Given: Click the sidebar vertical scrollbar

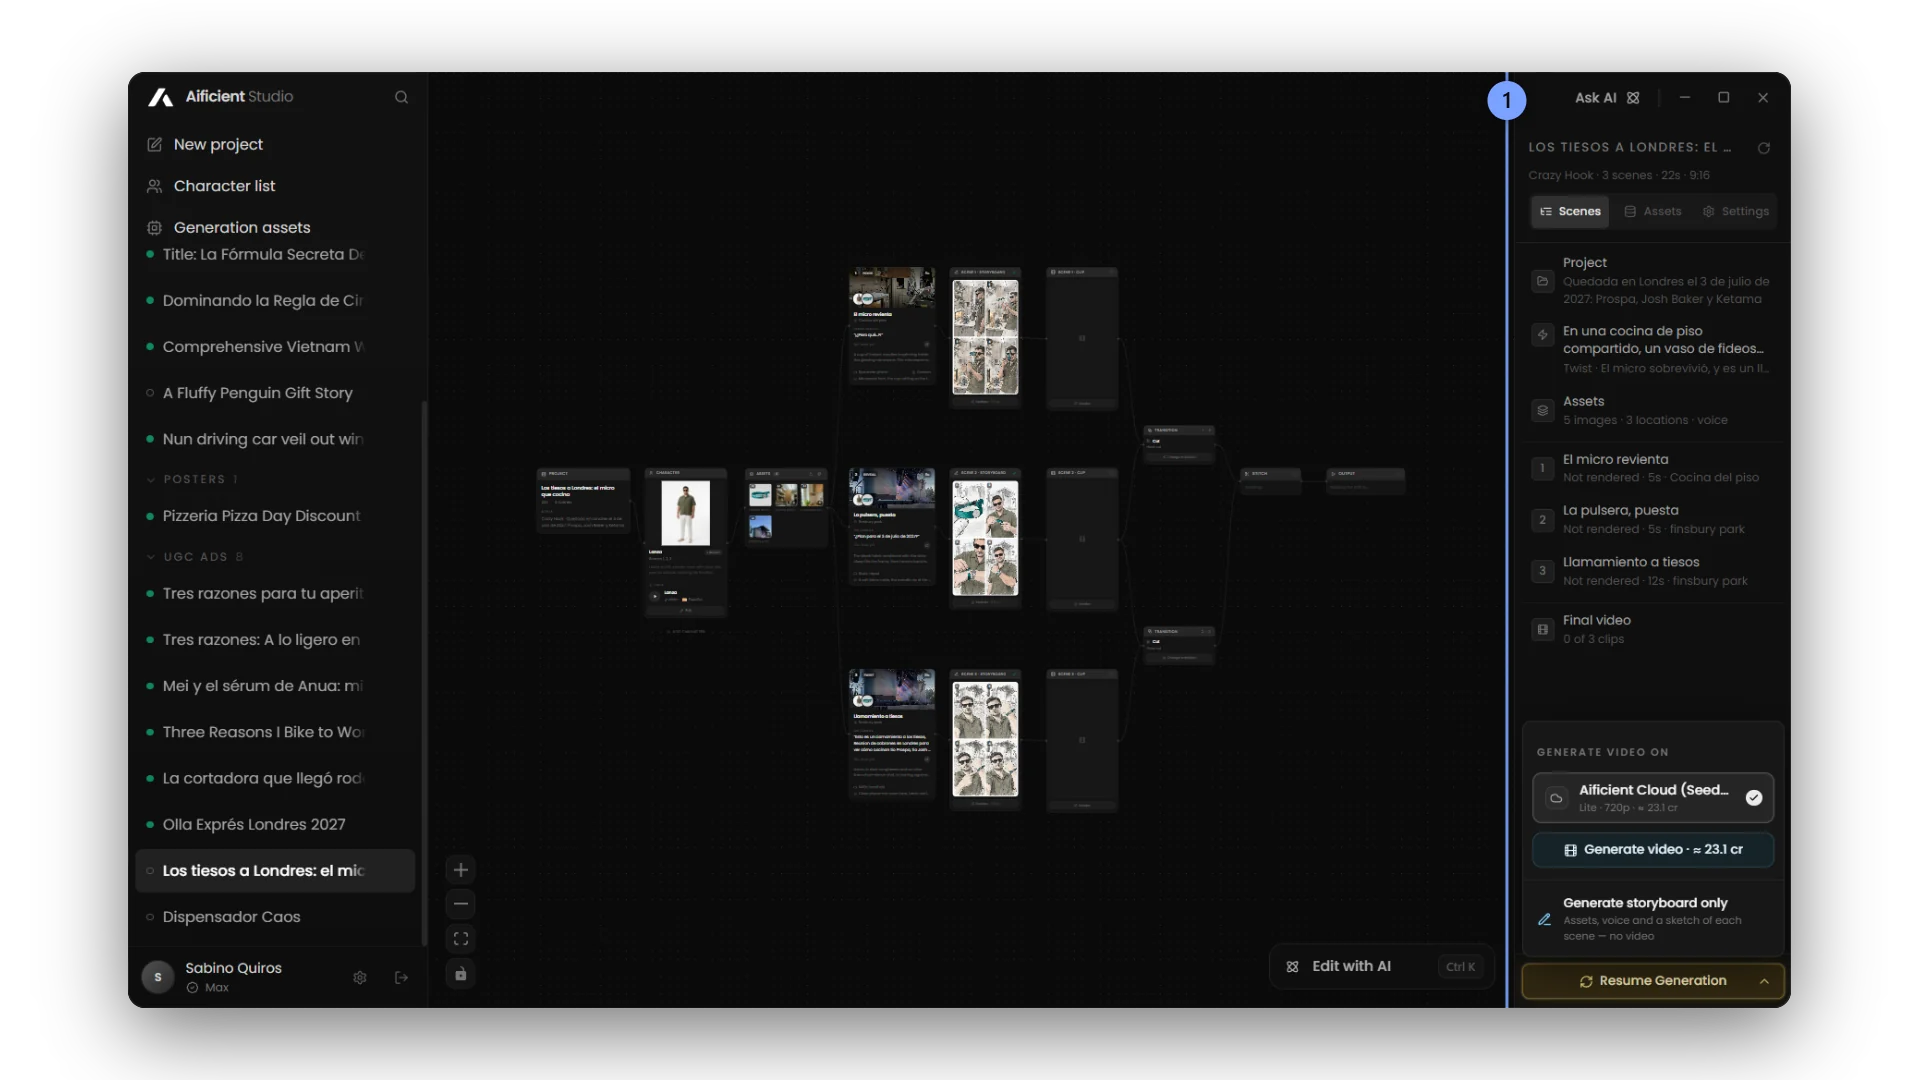Looking at the screenshot, I should pos(424,672).
